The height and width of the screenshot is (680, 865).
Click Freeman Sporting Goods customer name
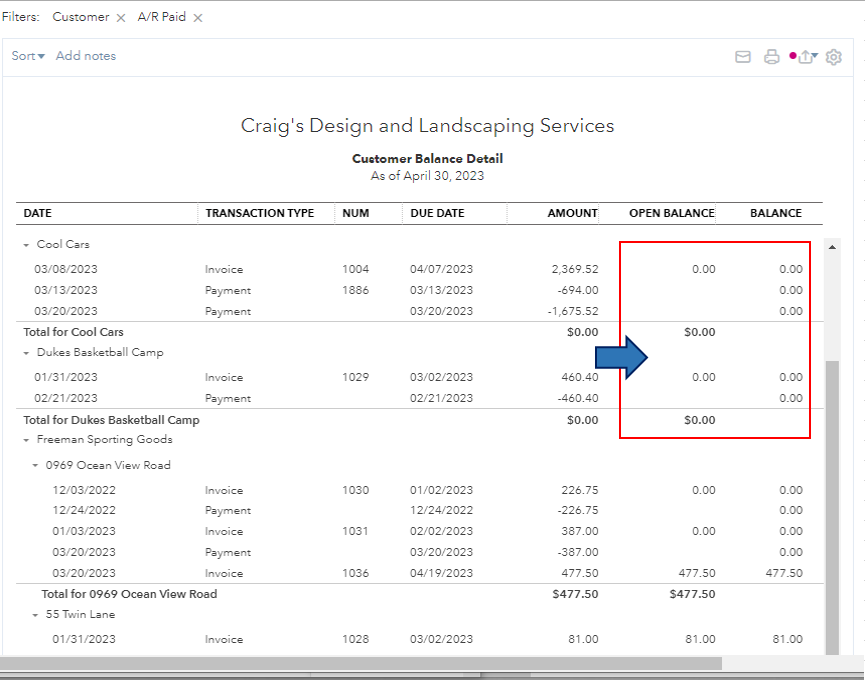104,440
